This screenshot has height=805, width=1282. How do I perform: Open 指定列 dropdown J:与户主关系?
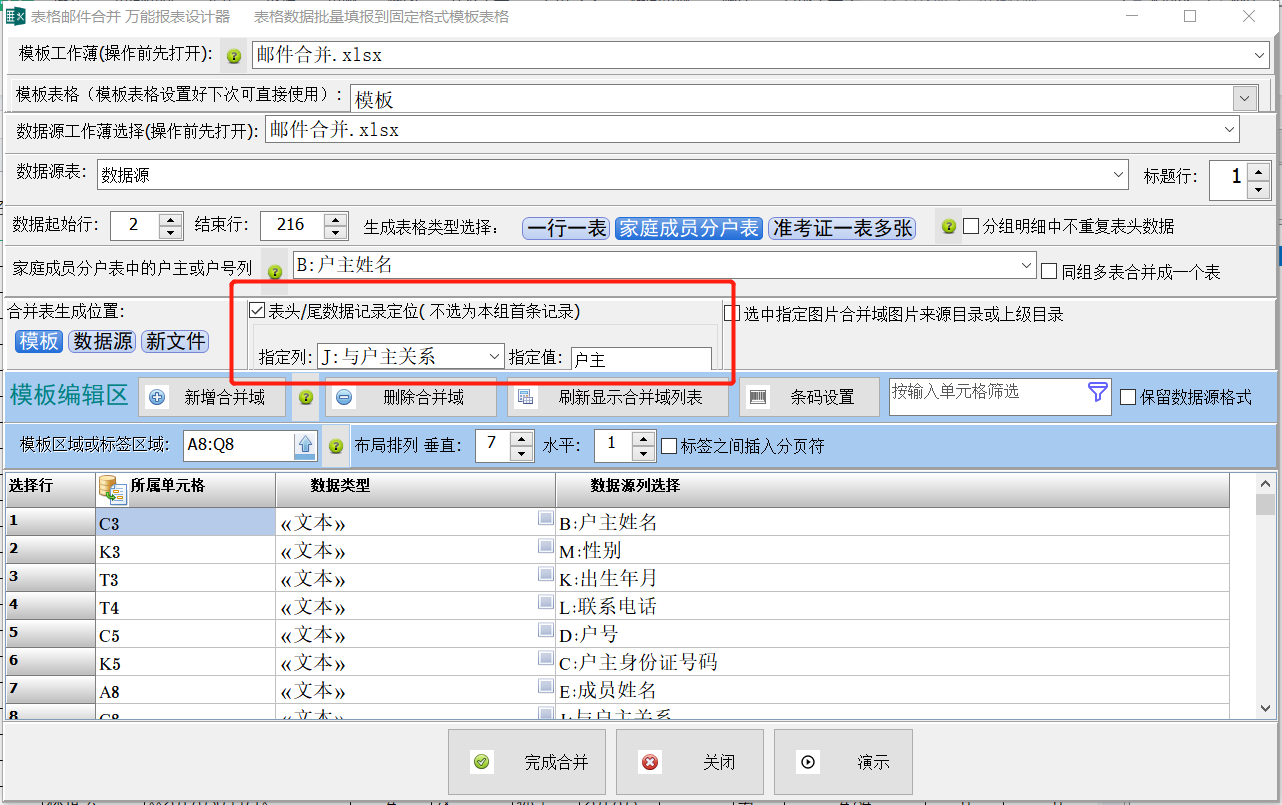click(494, 356)
